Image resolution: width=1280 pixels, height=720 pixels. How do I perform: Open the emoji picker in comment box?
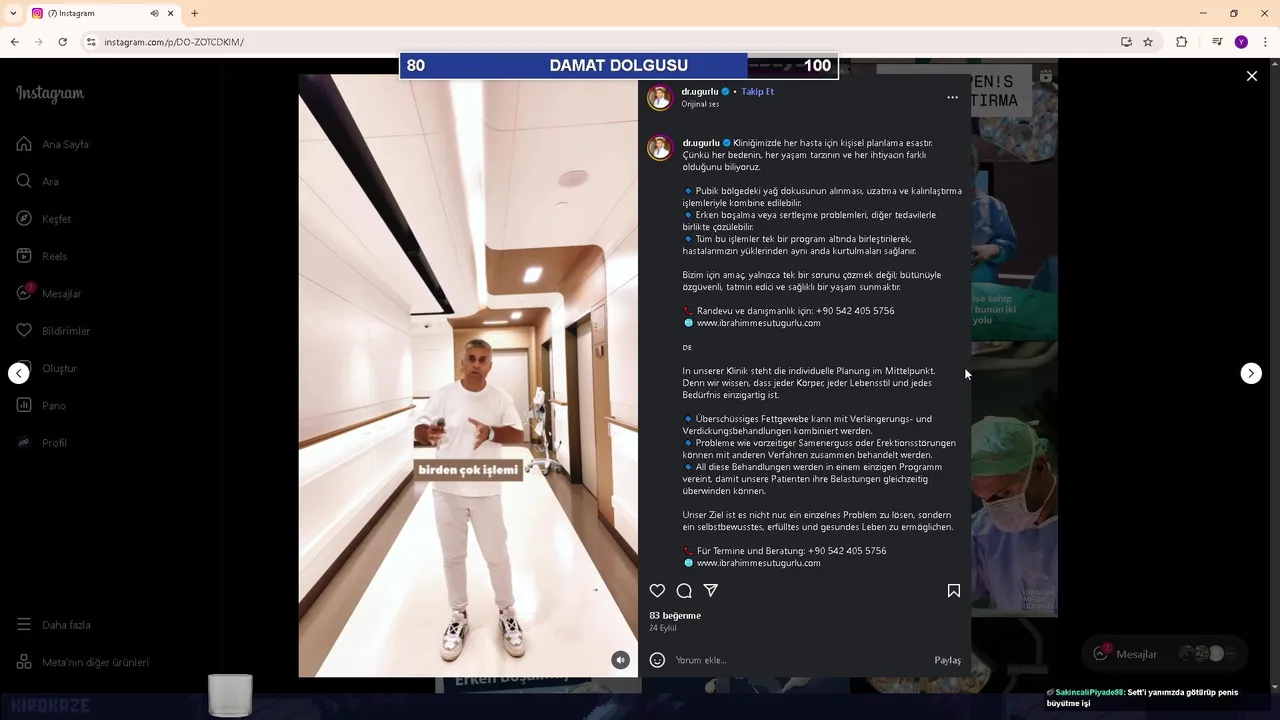pos(657,660)
